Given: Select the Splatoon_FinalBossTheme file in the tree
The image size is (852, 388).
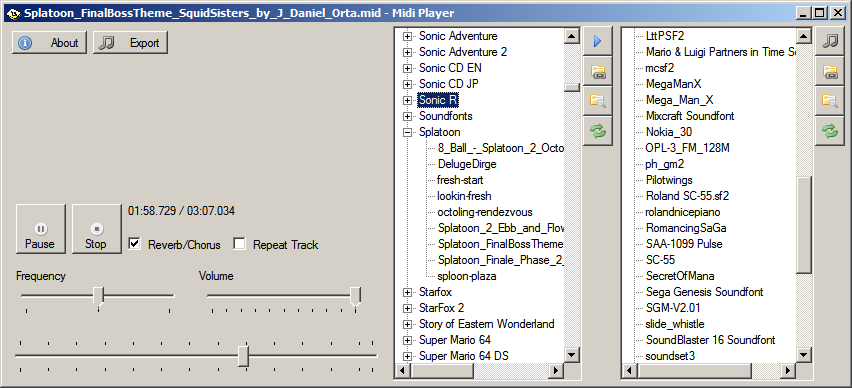Looking at the screenshot, I should click(500, 244).
